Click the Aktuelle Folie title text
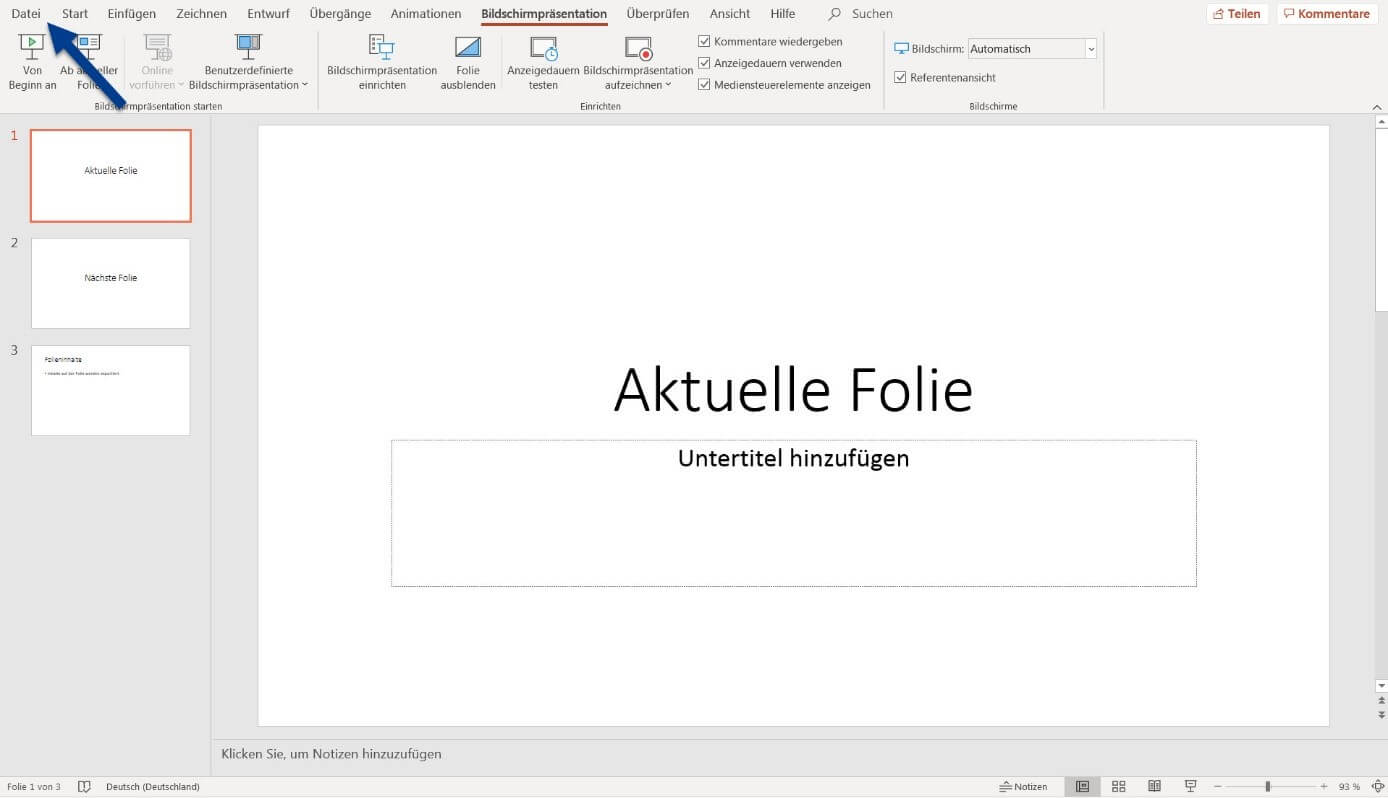The image size is (1388, 798). [x=793, y=389]
